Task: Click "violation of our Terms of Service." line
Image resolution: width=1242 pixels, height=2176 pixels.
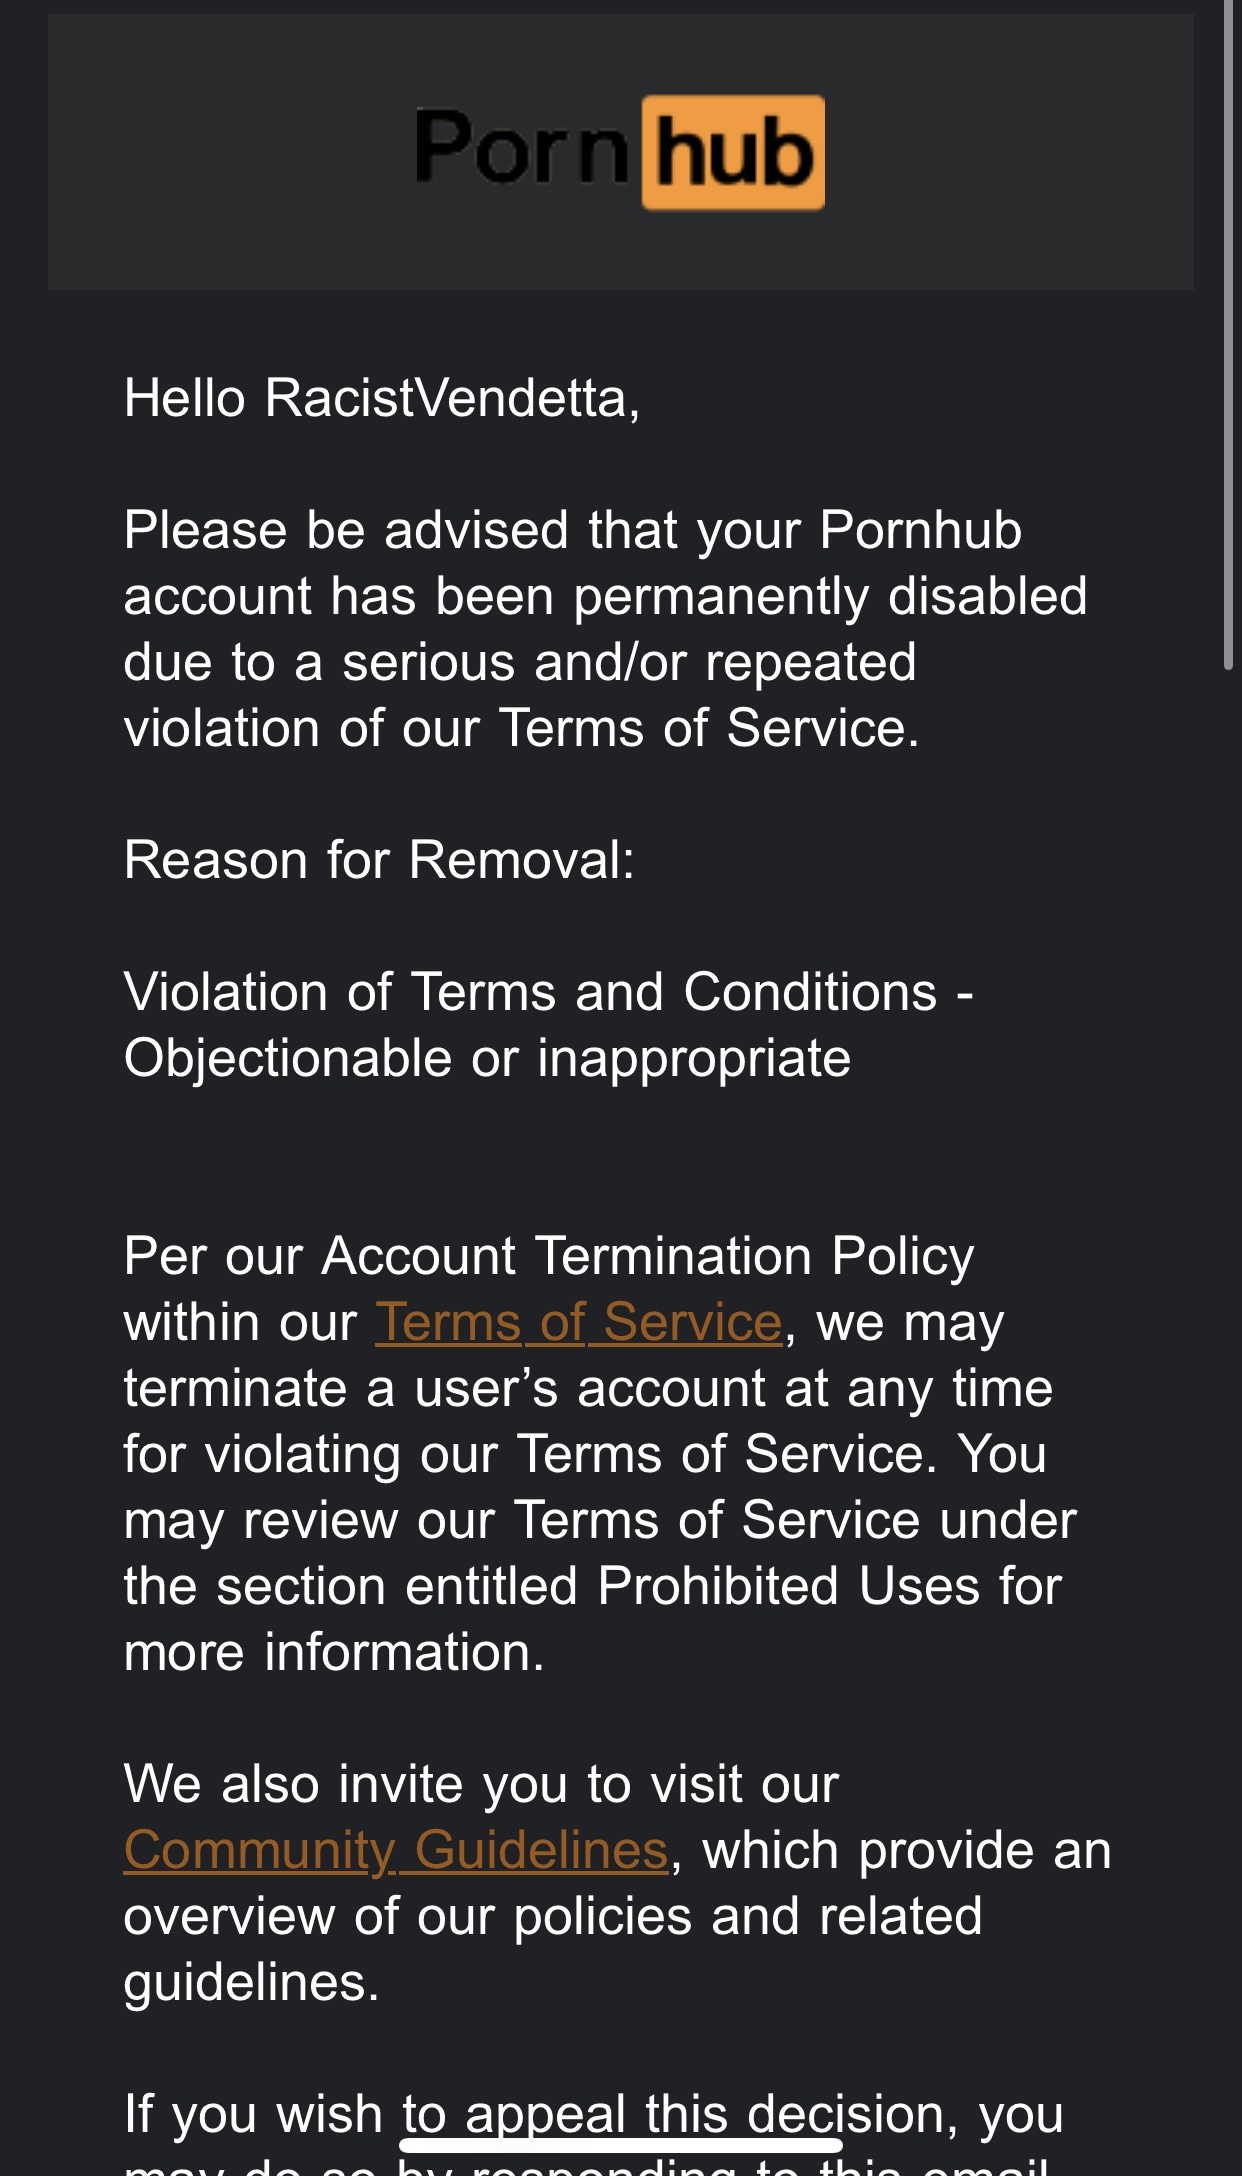Action: click(521, 728)
